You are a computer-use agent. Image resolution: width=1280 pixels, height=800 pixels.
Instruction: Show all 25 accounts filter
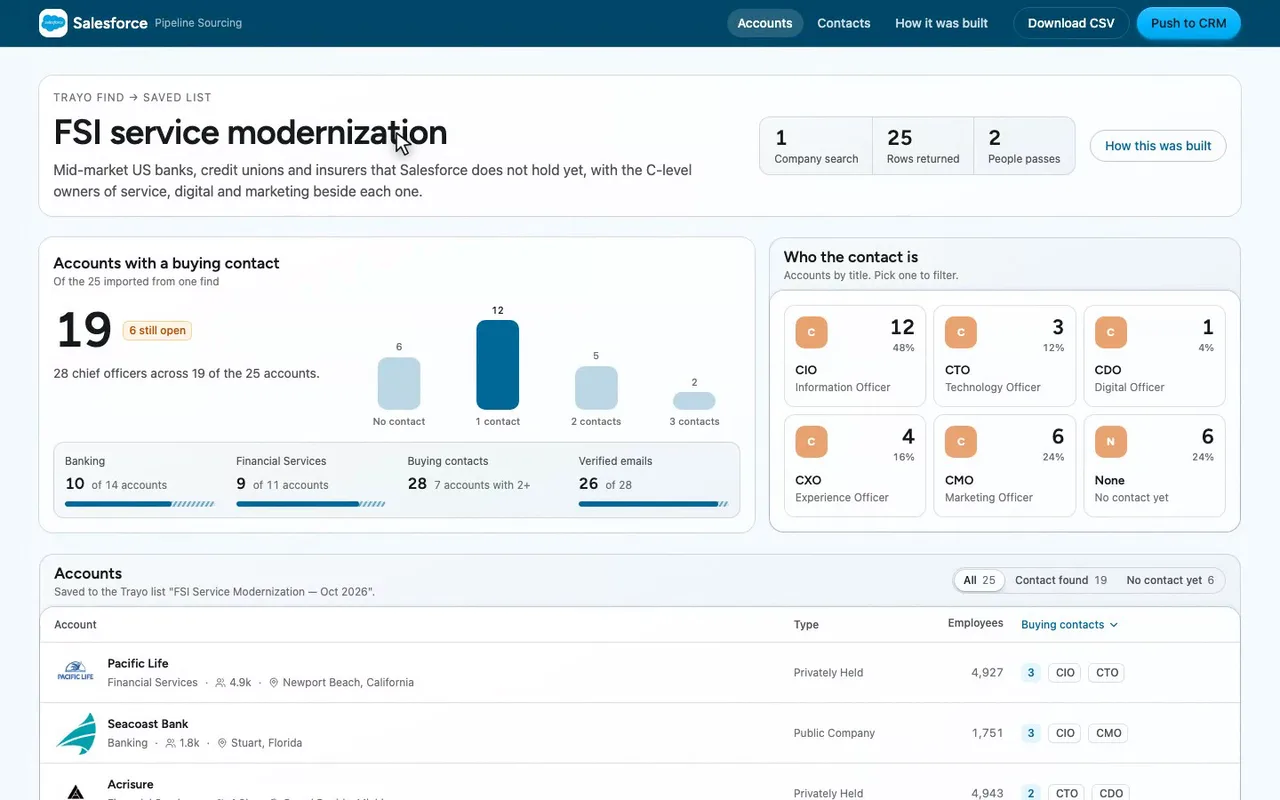pyautogui.click(x=979, y=580)
